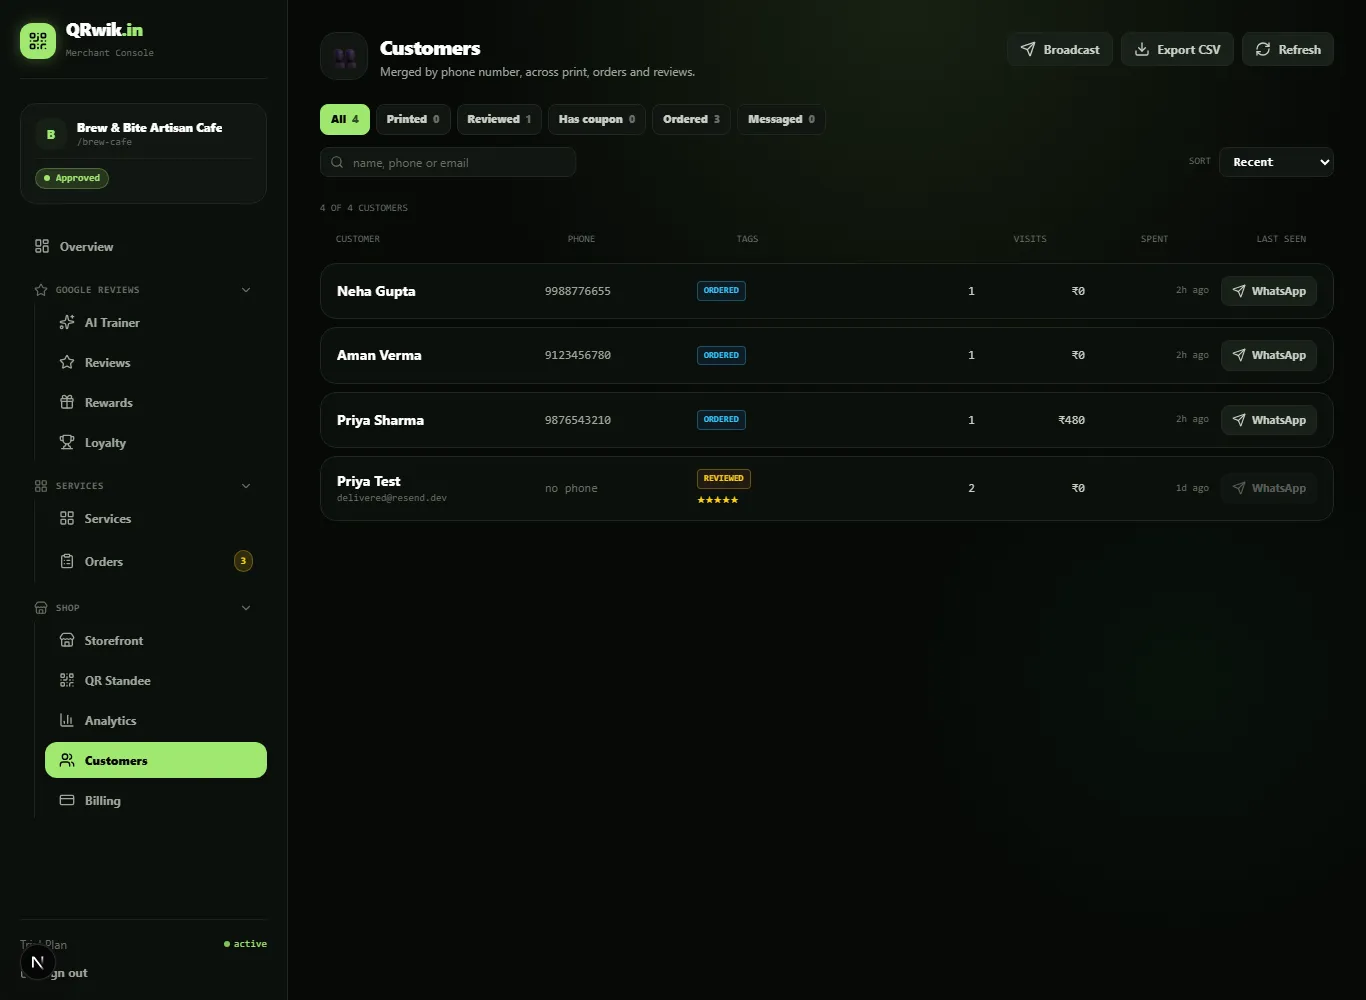Click ORDERED tag in Neha Gupta row
This screenshot has height=1000, width=1366.
(721, 291)
